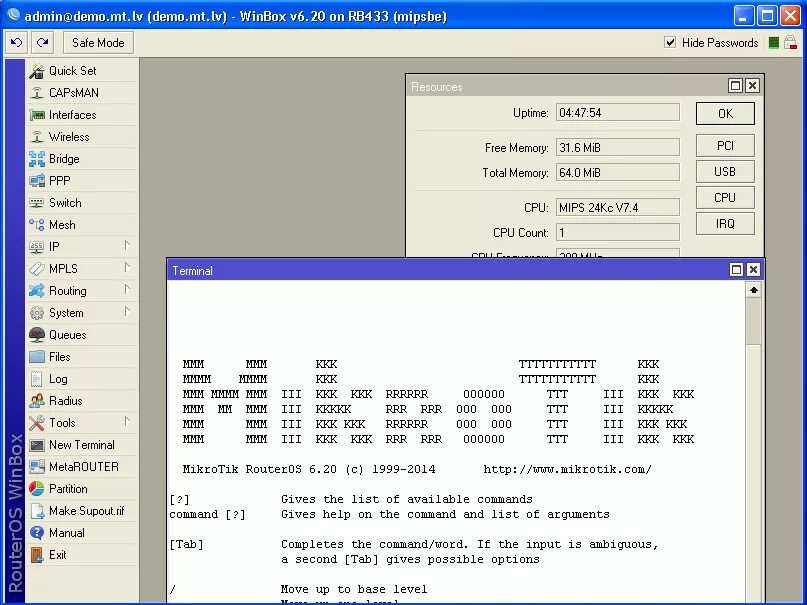Click the Safe Mode button
Image resolution: width=807 pixels, height=605 pixels.
point(98,43)
